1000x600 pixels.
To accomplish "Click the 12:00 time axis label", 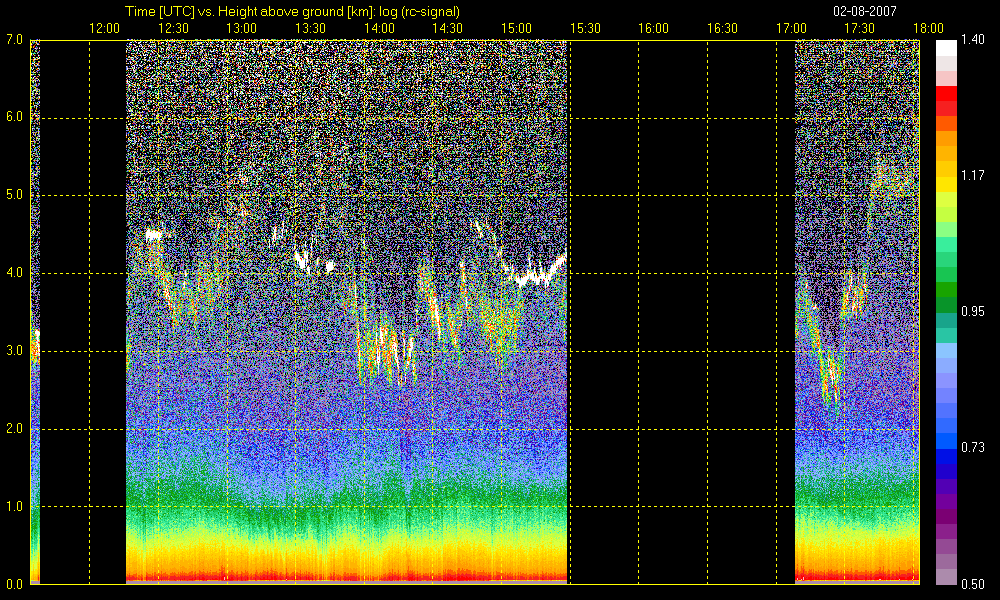I will (x=104, y=28).
